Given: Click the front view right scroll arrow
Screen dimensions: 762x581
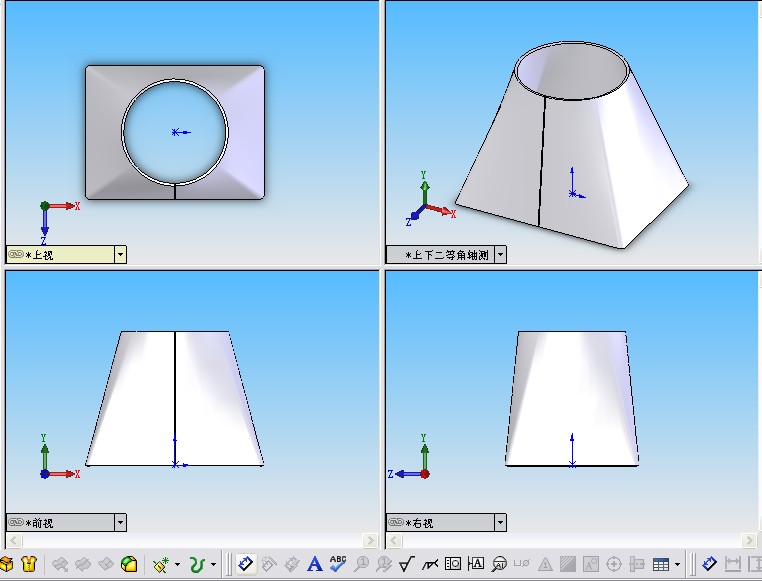Looking at the screenshot, I should (370, 540).
